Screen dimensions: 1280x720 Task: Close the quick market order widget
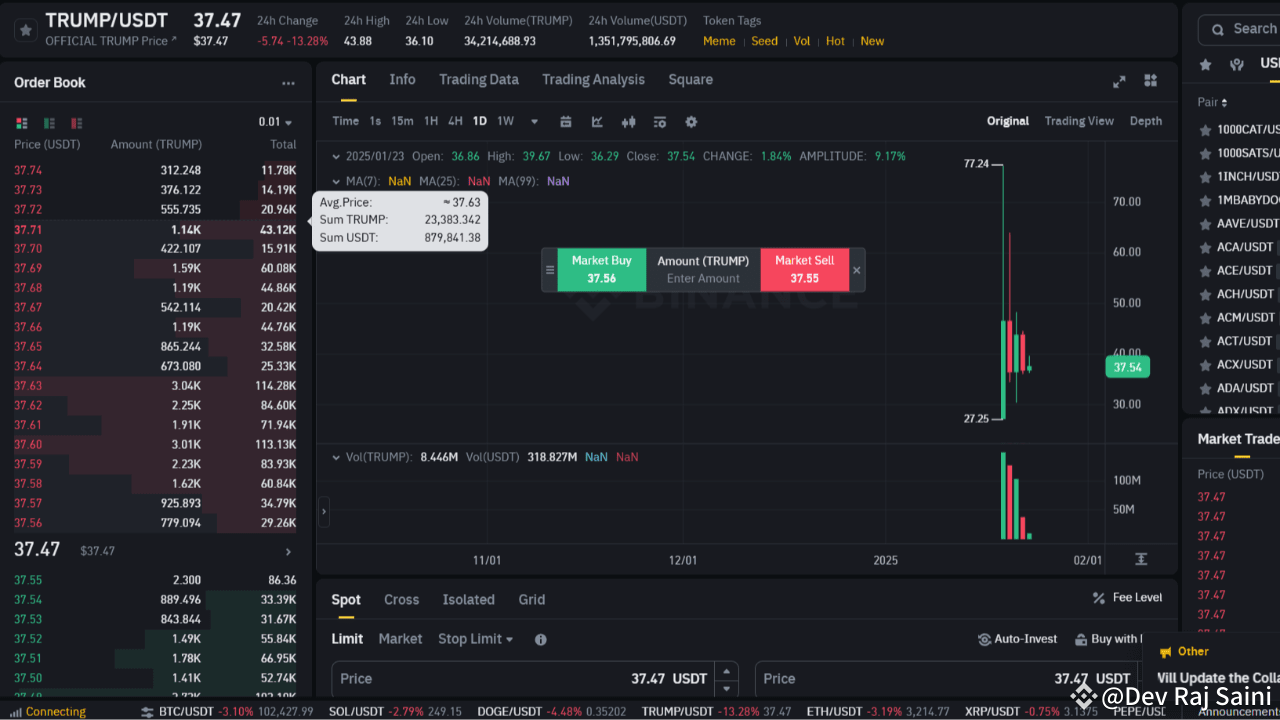pos(857,270)
